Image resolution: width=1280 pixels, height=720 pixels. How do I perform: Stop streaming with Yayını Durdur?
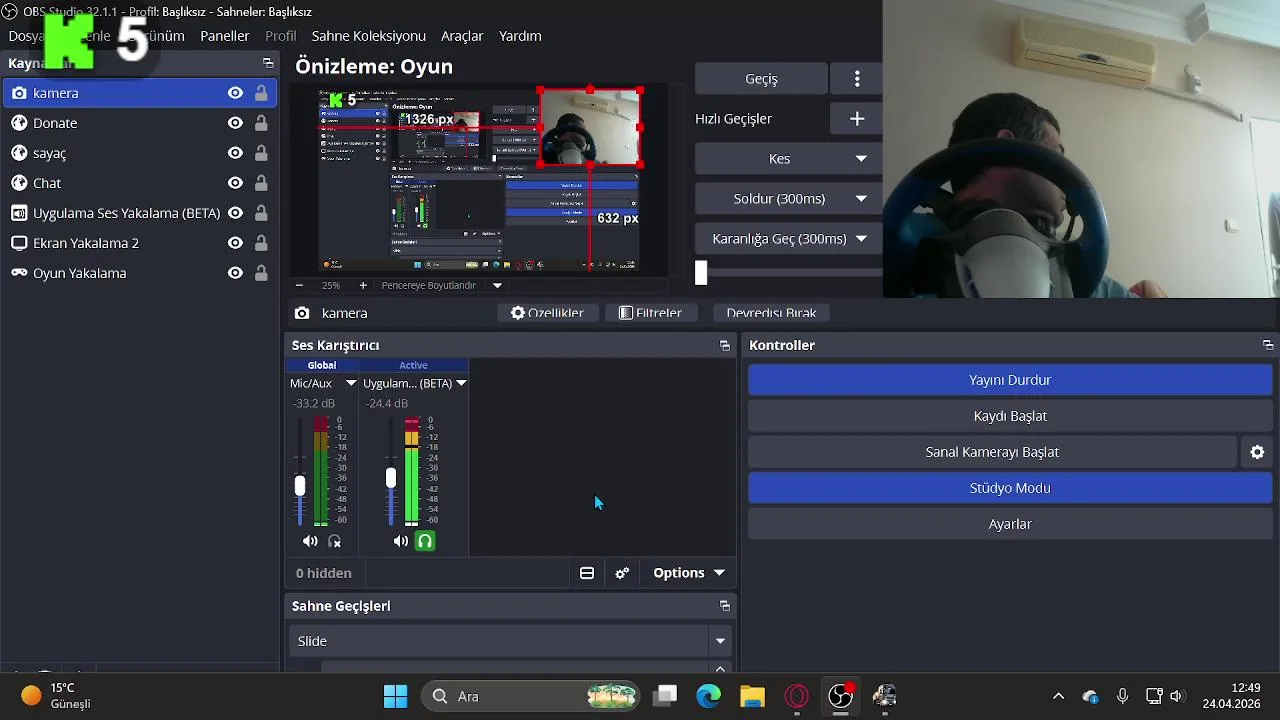pyautogui.click(x=1010, y=380)
